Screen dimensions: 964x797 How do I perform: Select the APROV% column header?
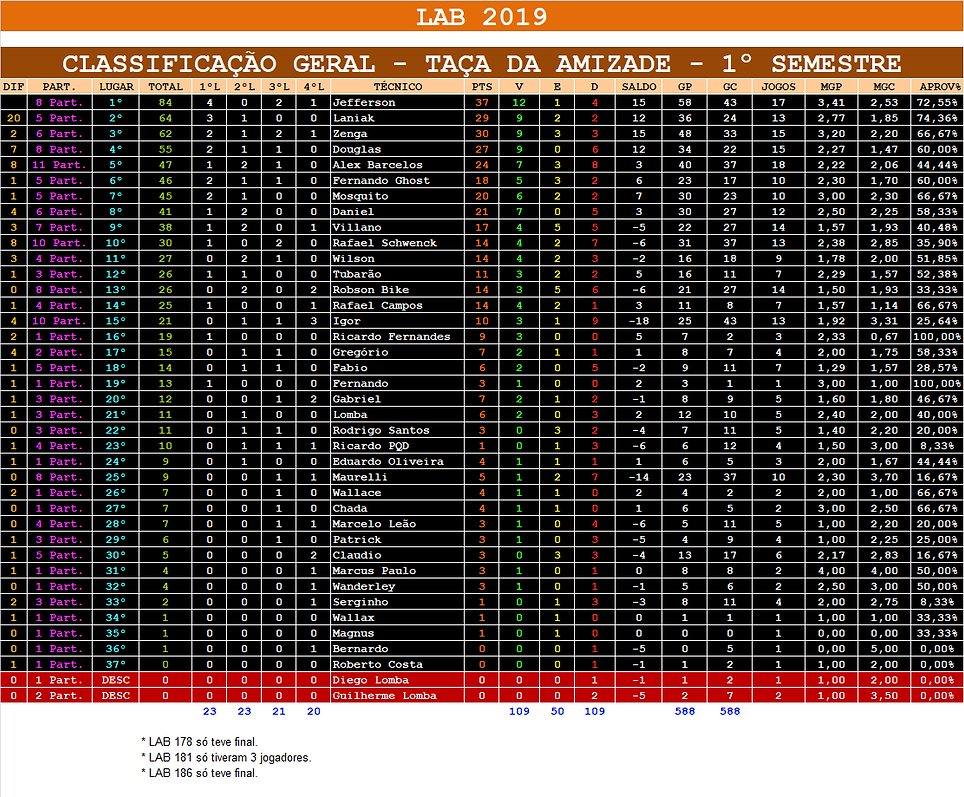pyautogui.click(x=936, y=87)
